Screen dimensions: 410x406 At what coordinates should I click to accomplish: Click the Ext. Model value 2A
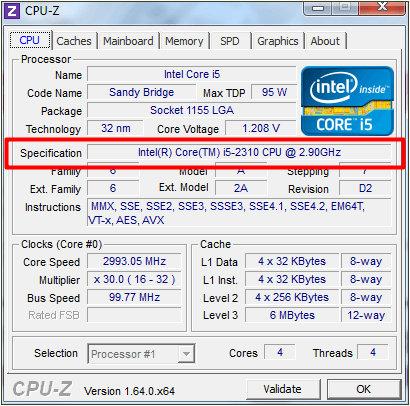[241, 188]
